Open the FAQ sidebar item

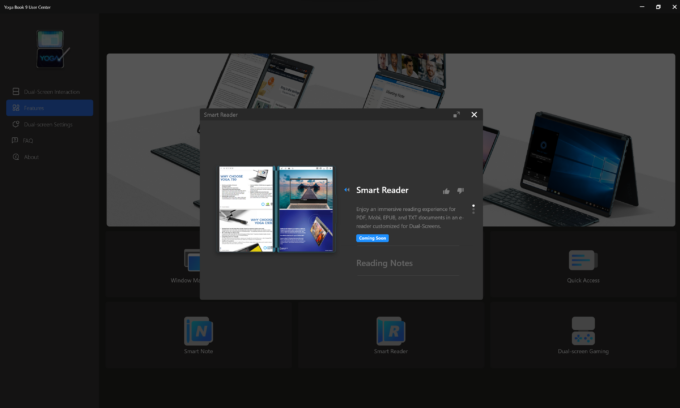28,141
